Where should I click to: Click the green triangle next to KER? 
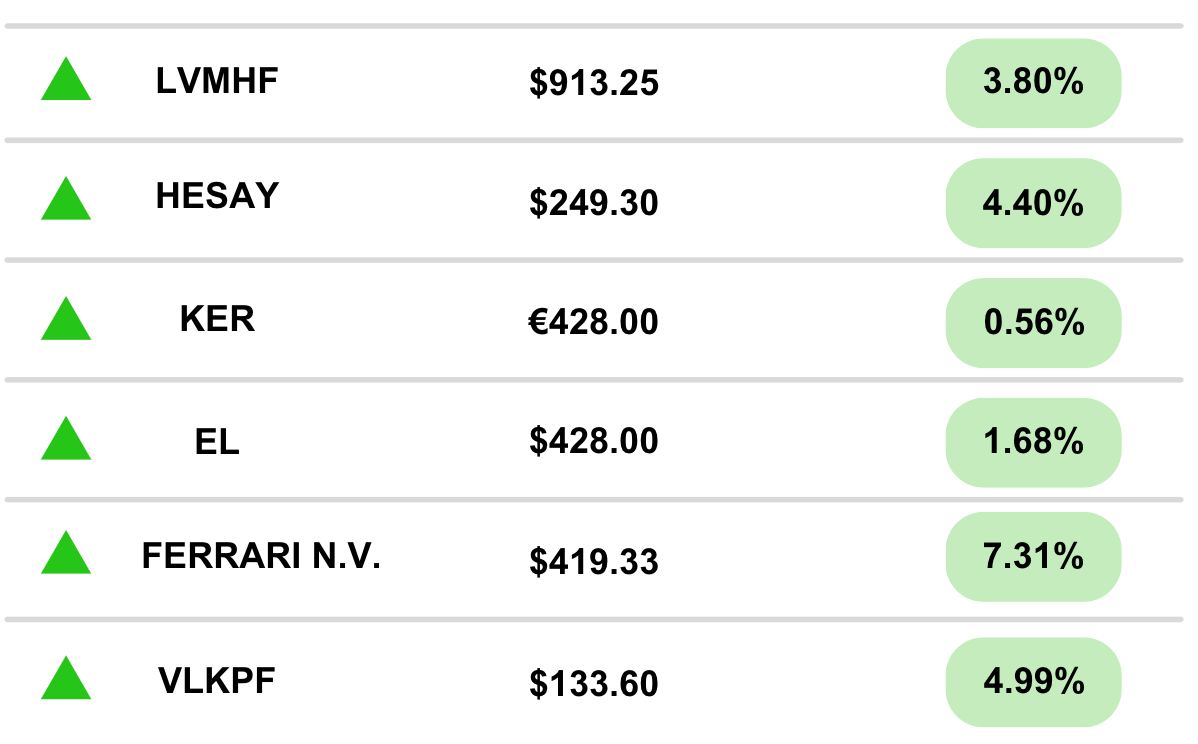pyautogui.click(x=66, y=321)
